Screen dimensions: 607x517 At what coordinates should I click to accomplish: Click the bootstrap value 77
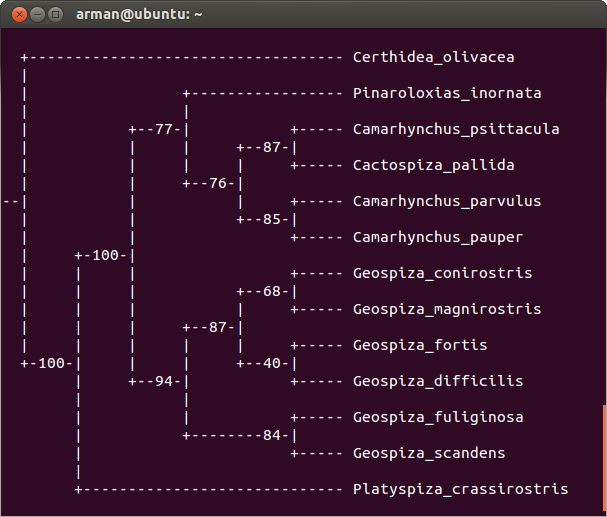tap(164, 129)
